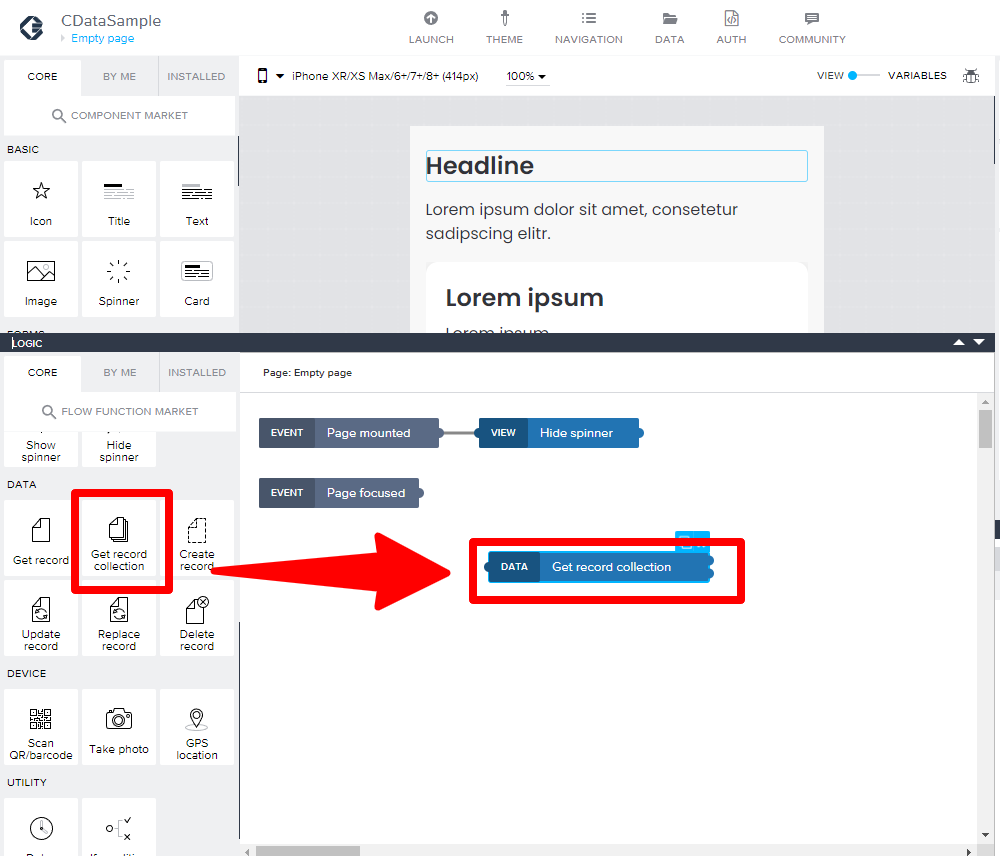Collapse the logic panel with down arrow
Image resolution: width=1000 pixels, height=856 pixels.
(979, 343)
